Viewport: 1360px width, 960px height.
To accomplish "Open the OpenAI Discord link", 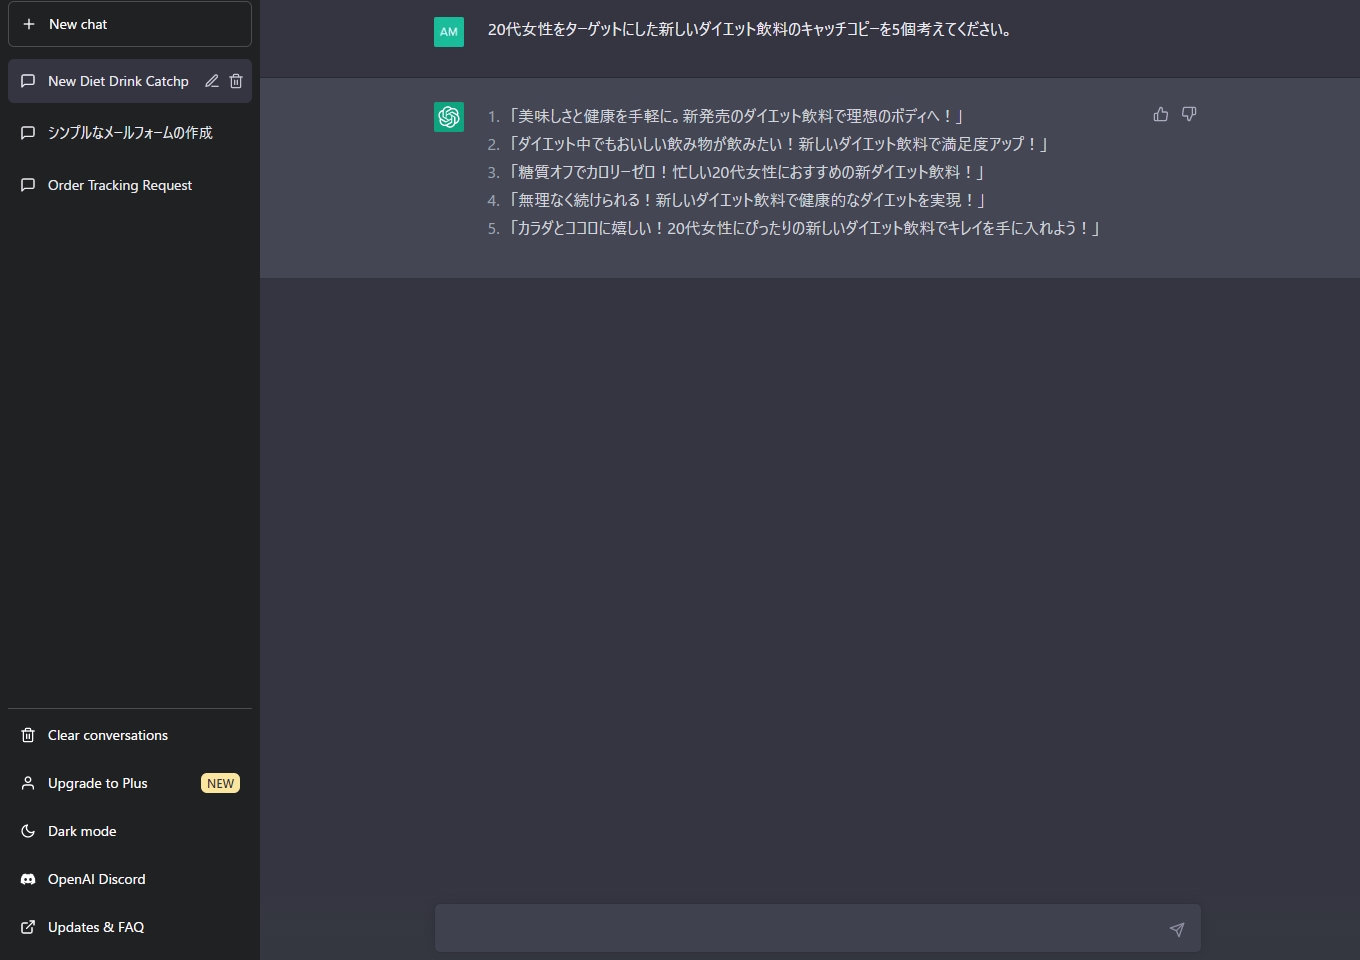I will pyautogui.click(x=130, y=879).
